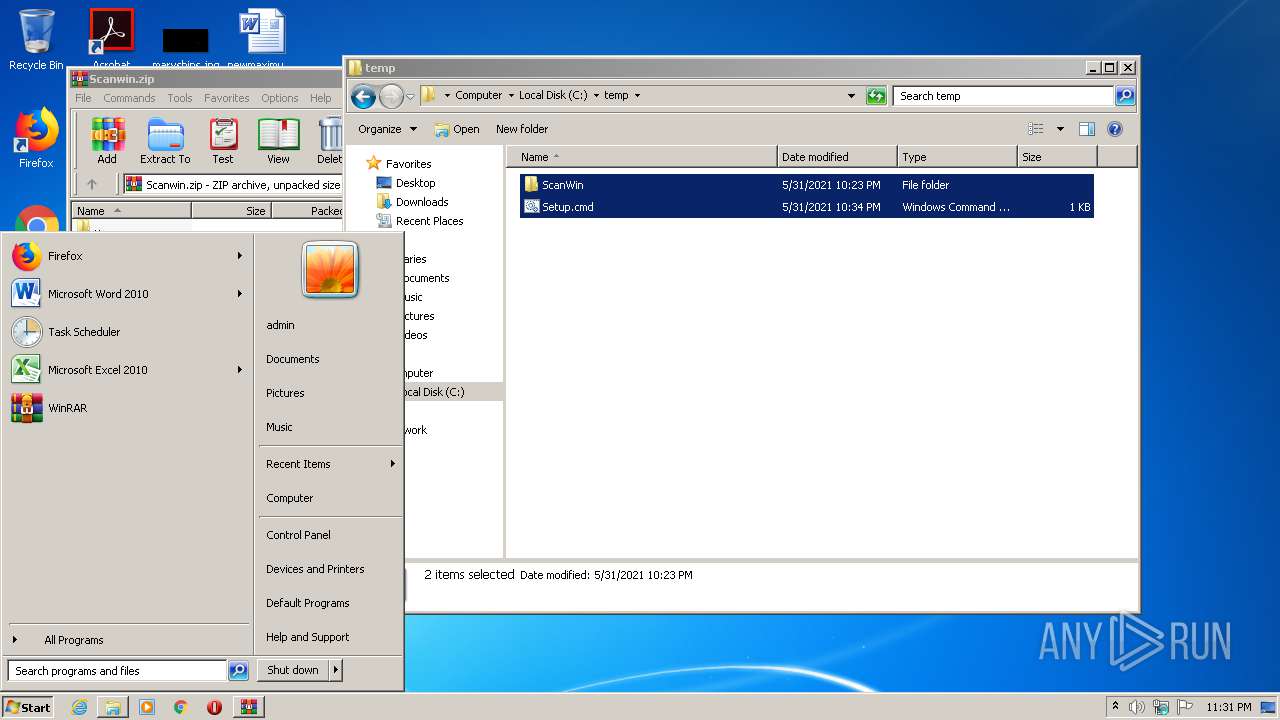Change view icon in Explorer toolbar
This screenshot has height=720, width=1280.
(x=1036, y=129)
